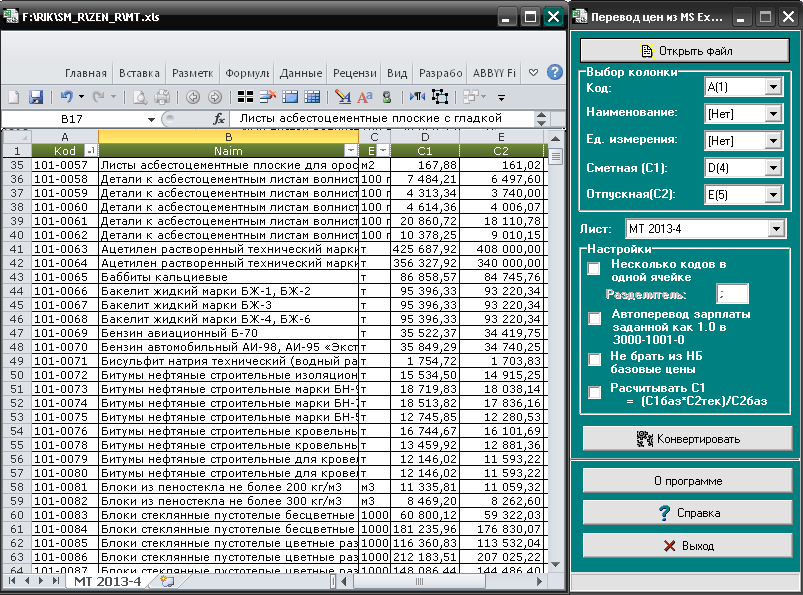
Task: Click the Excel help question mark icon
Action: [553, 73]
